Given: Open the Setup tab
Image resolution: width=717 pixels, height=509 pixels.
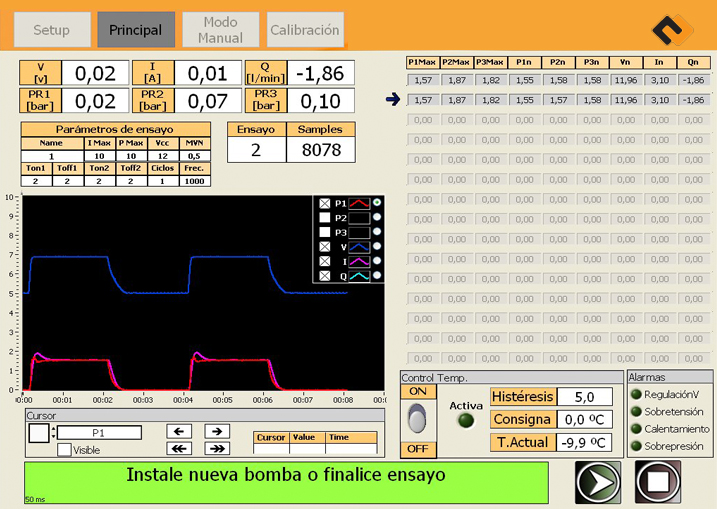Looking at the screenshot, I should tap(52, 30).
